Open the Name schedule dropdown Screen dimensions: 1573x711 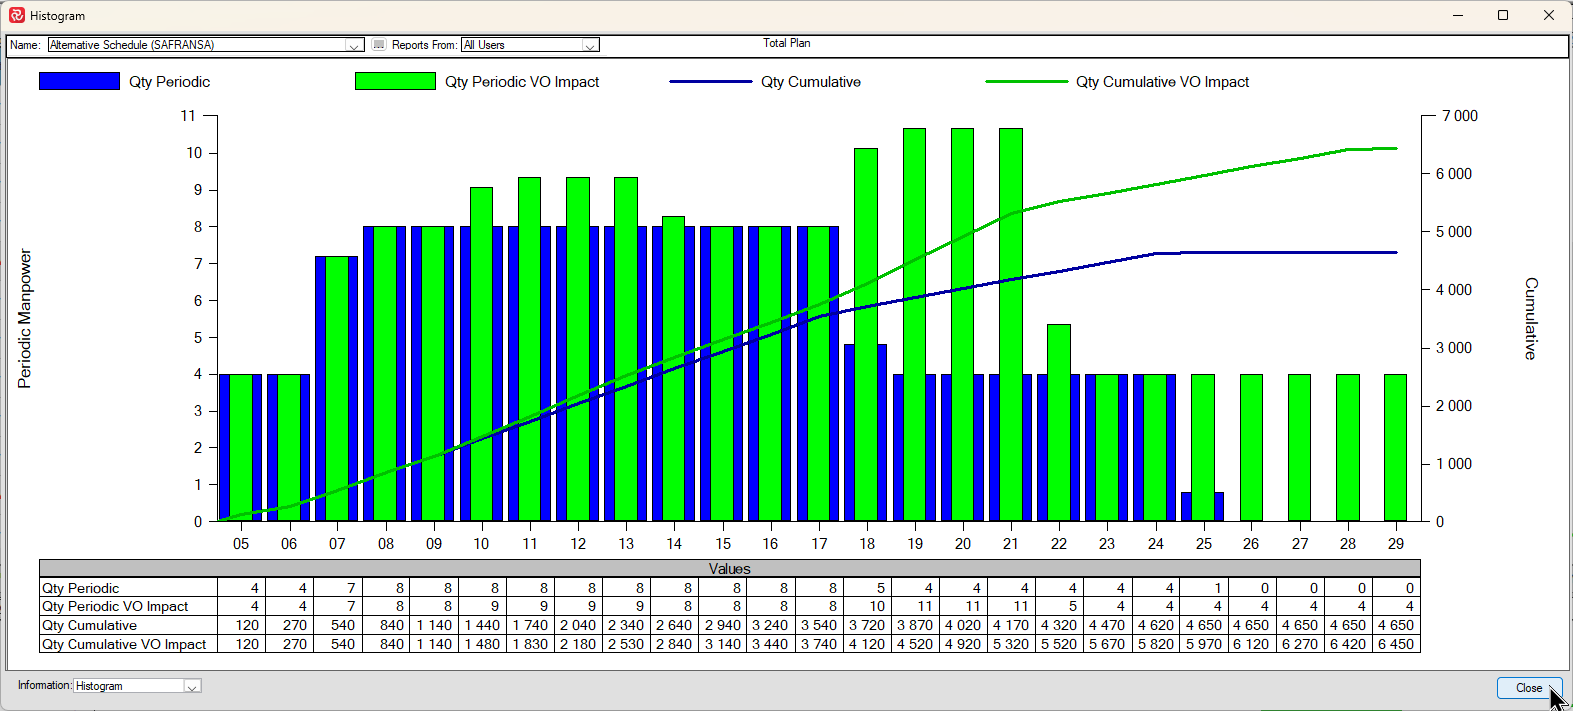pos(354,45)
